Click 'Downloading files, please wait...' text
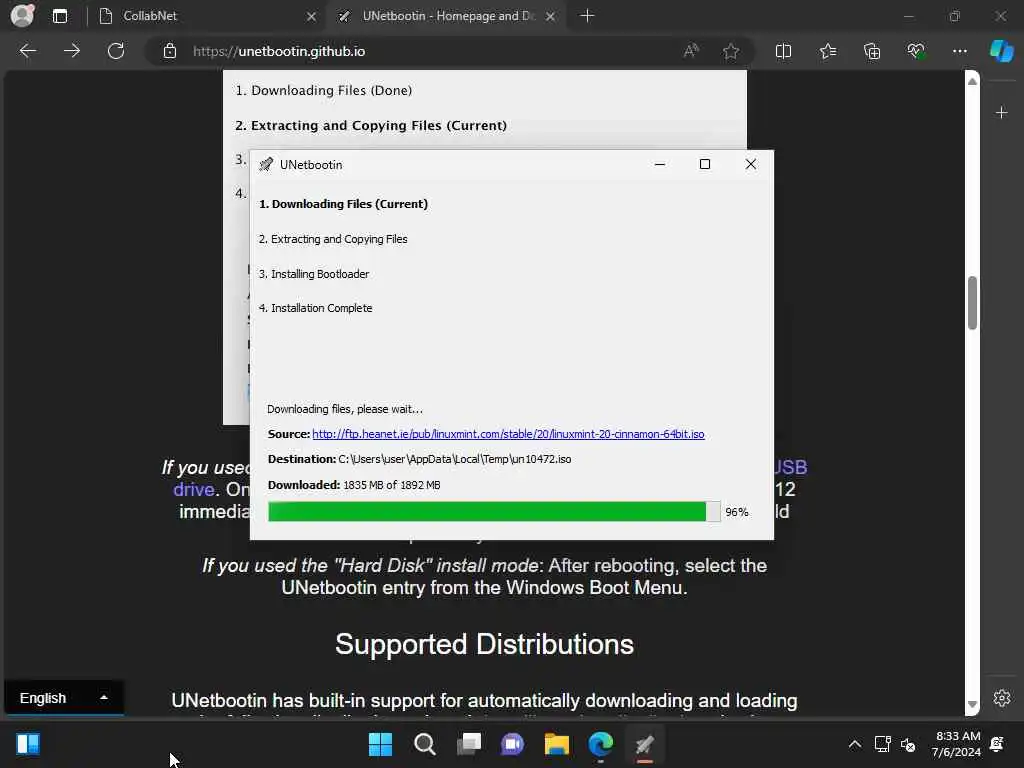The width and height of the screenshot is (1024, 768). tap(345, 409)
